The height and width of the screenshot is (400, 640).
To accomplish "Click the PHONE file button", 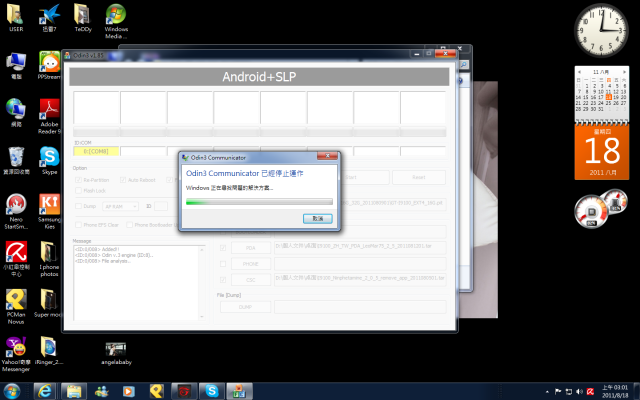I will [251, 264].
